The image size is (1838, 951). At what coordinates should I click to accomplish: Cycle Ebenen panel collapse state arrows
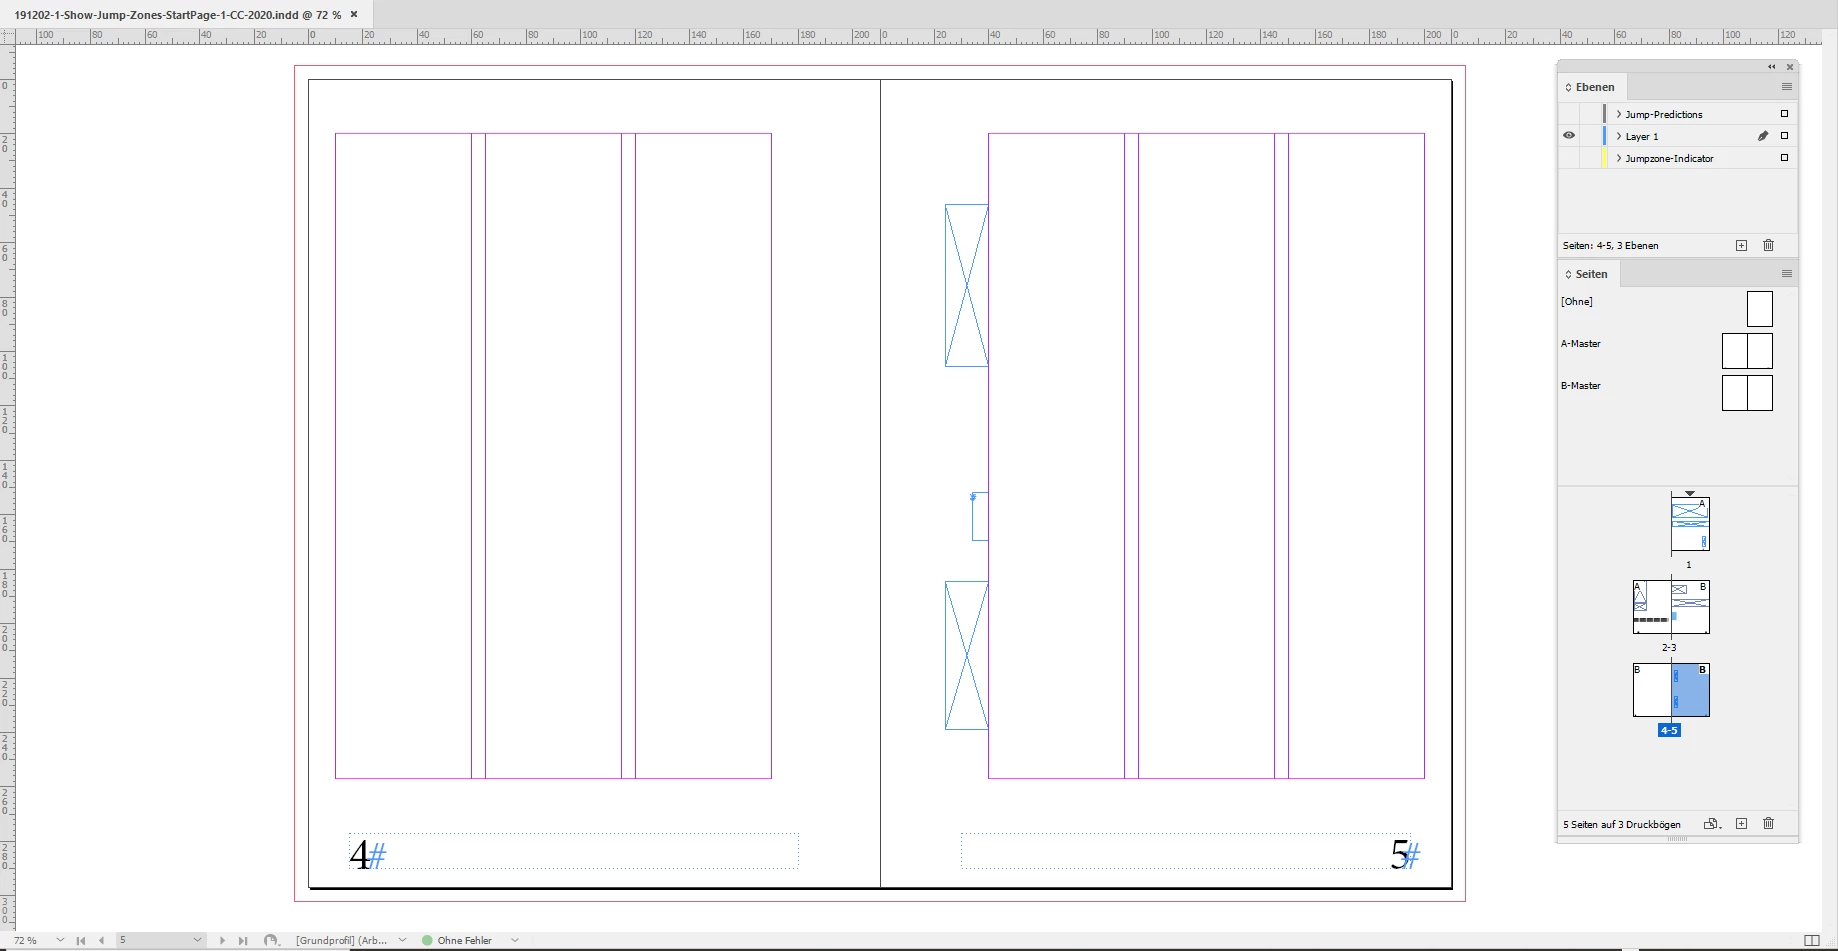[1568, 87]
